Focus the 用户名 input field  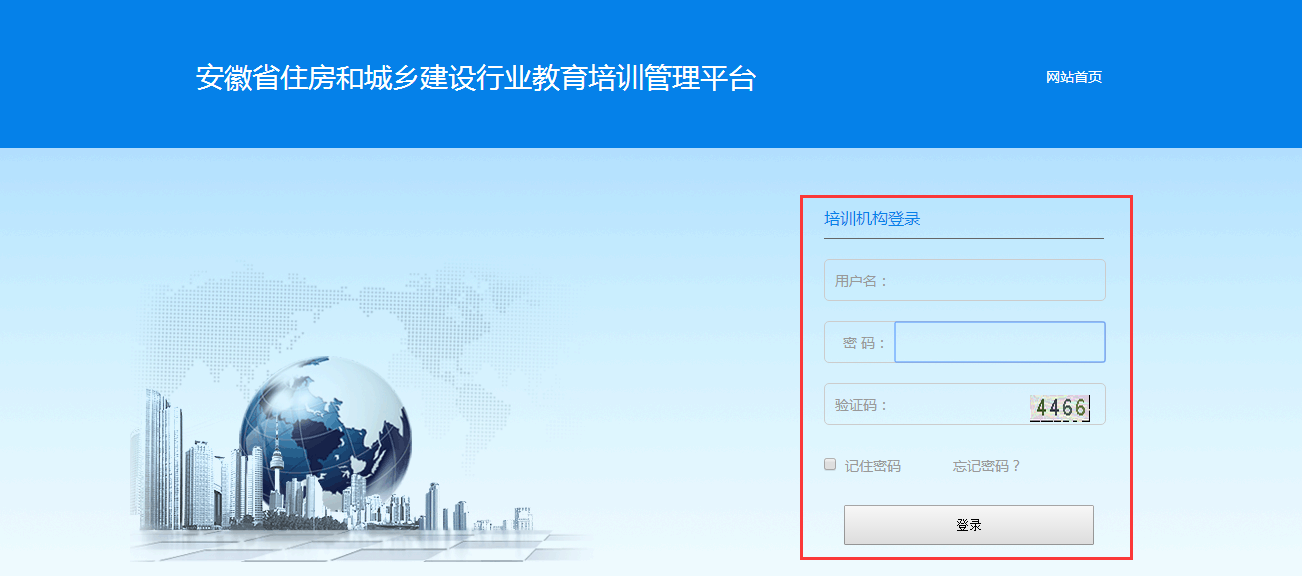click(964, 280)
